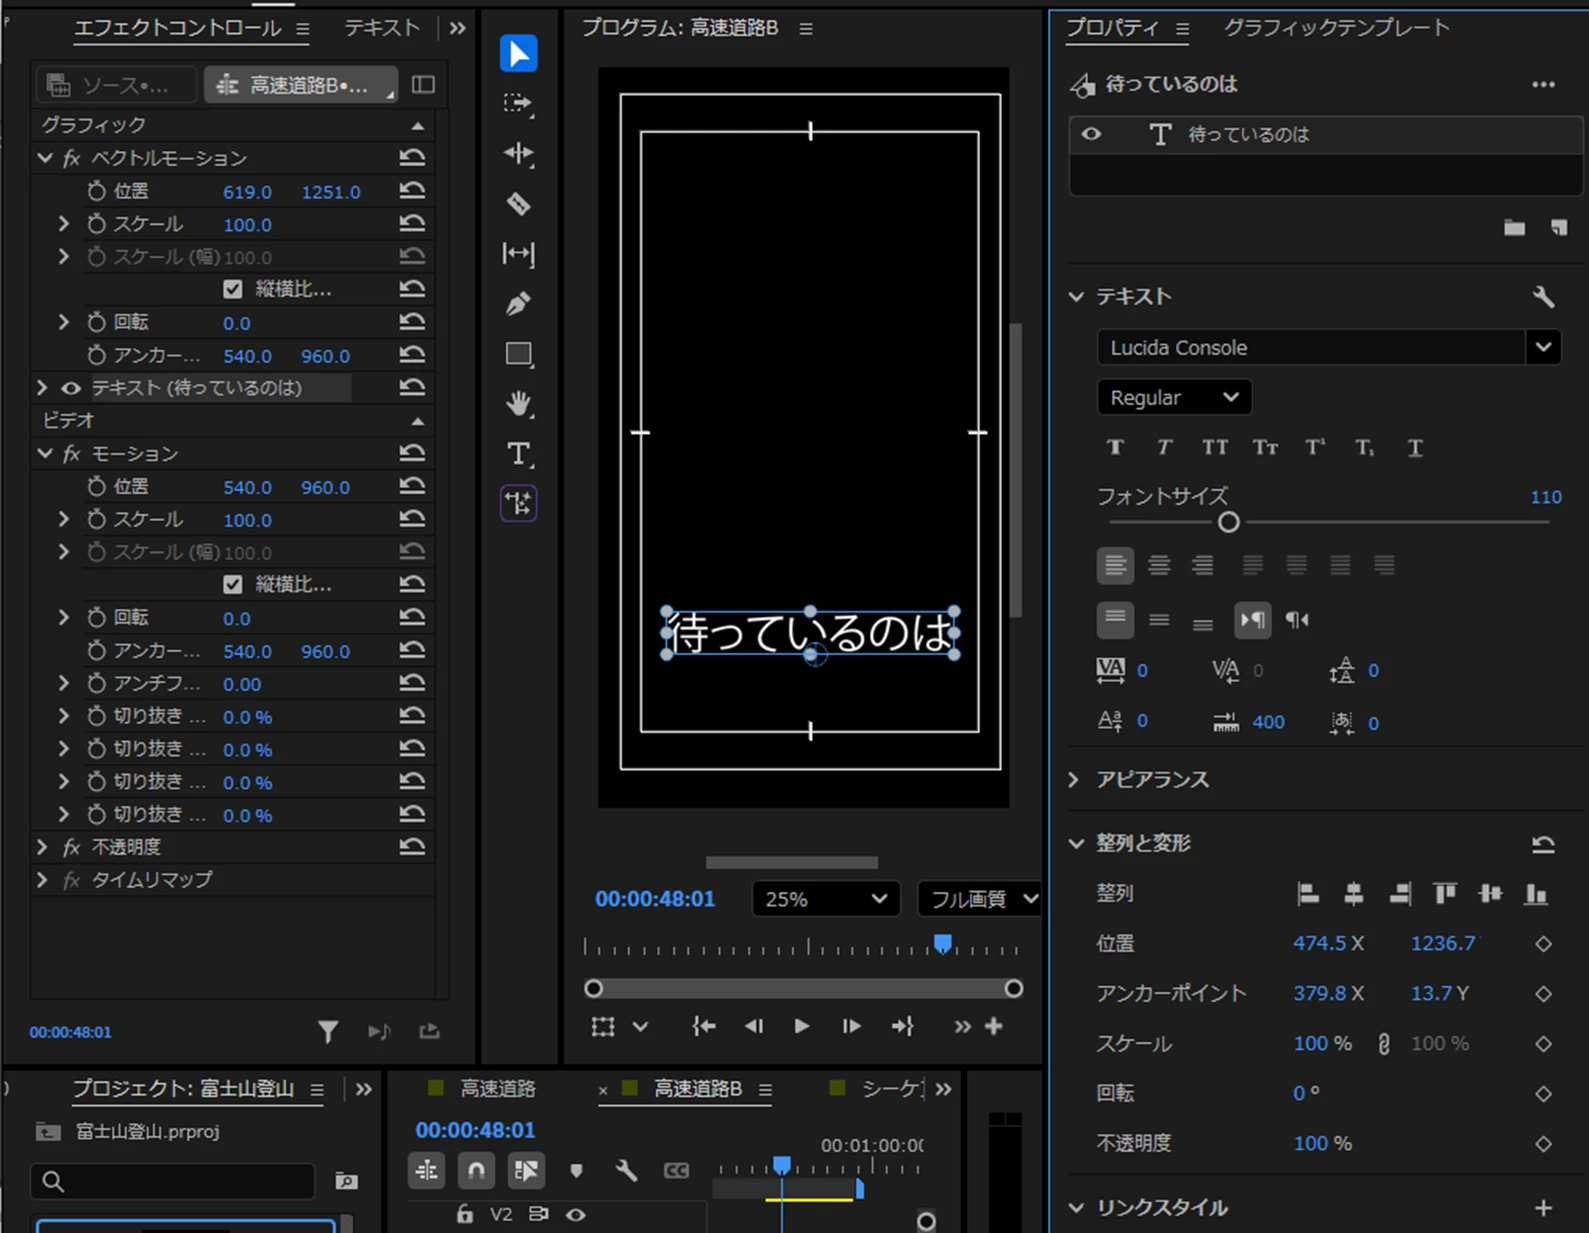Screen dimensions: 1589x1233
Task: Click the 00:00:48:01 program timecode
Action: click(655, 899)
